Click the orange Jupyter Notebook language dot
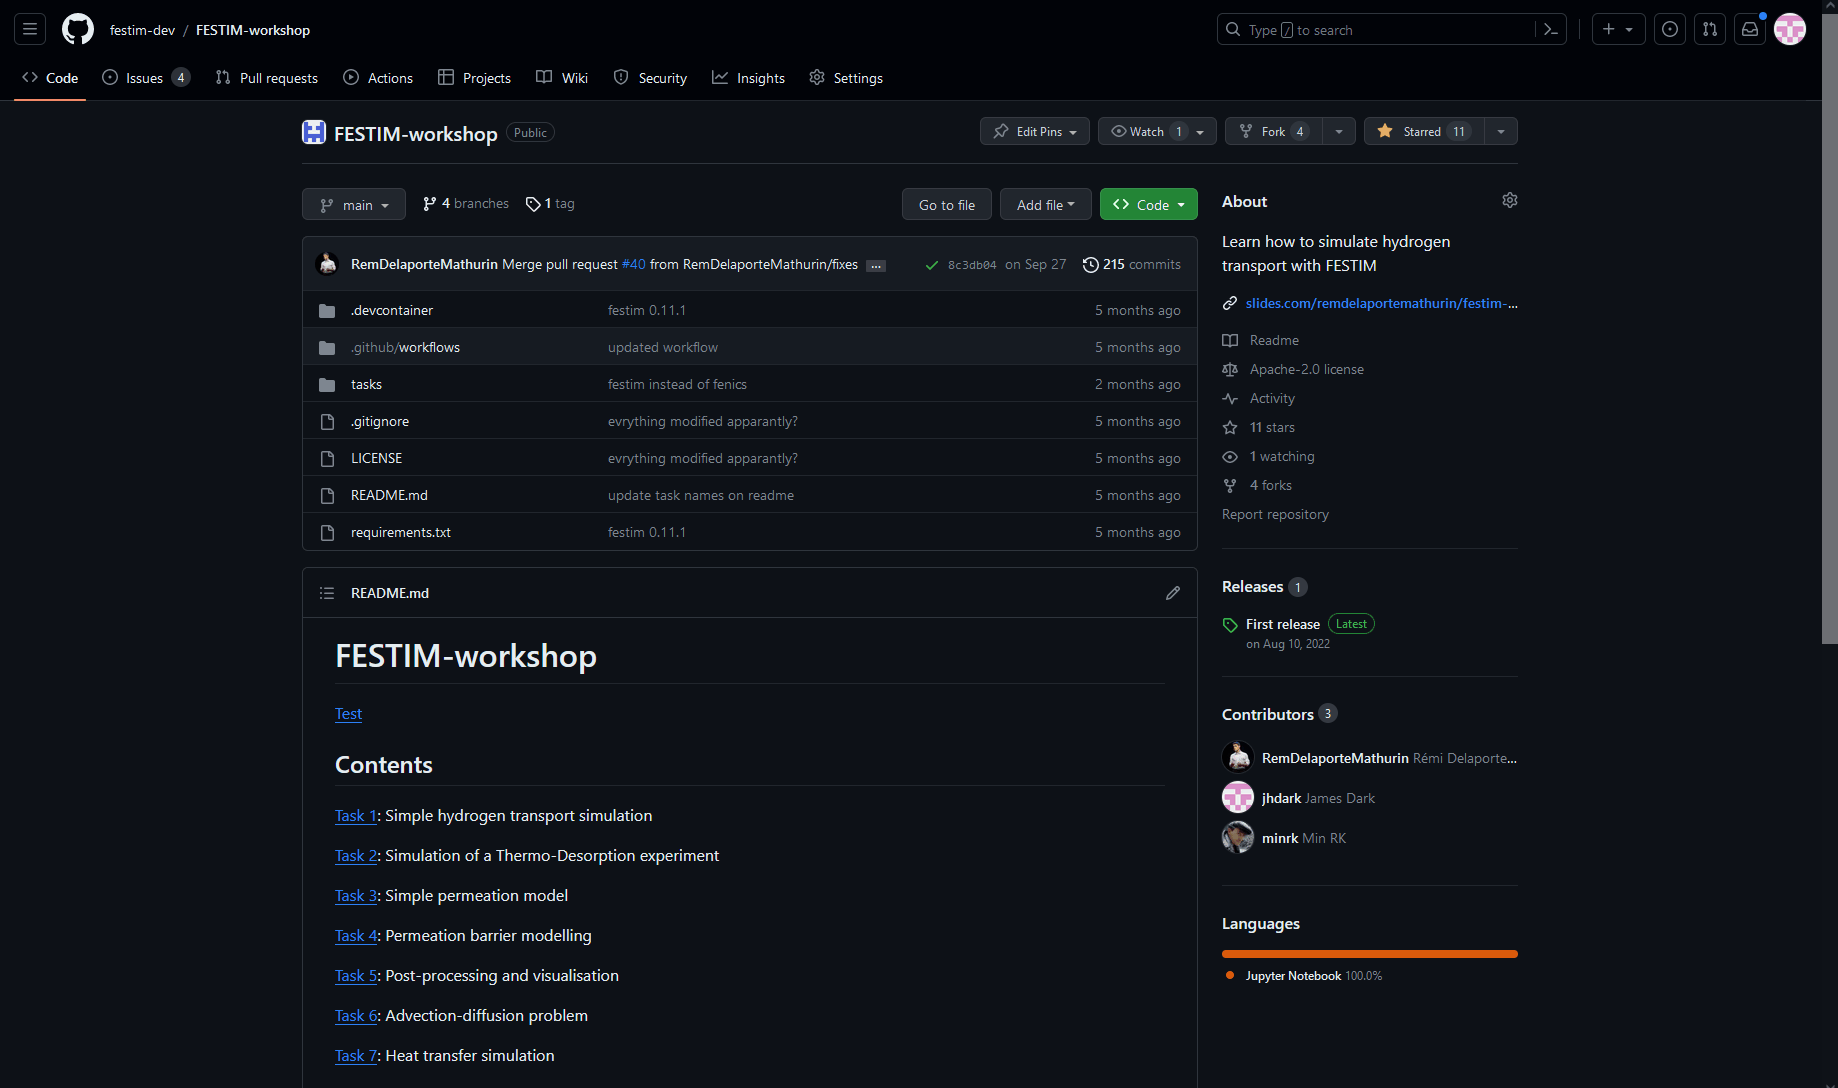This screenshot has width=1838, height=1088. pyautogui.click(x=1230, y=976)
